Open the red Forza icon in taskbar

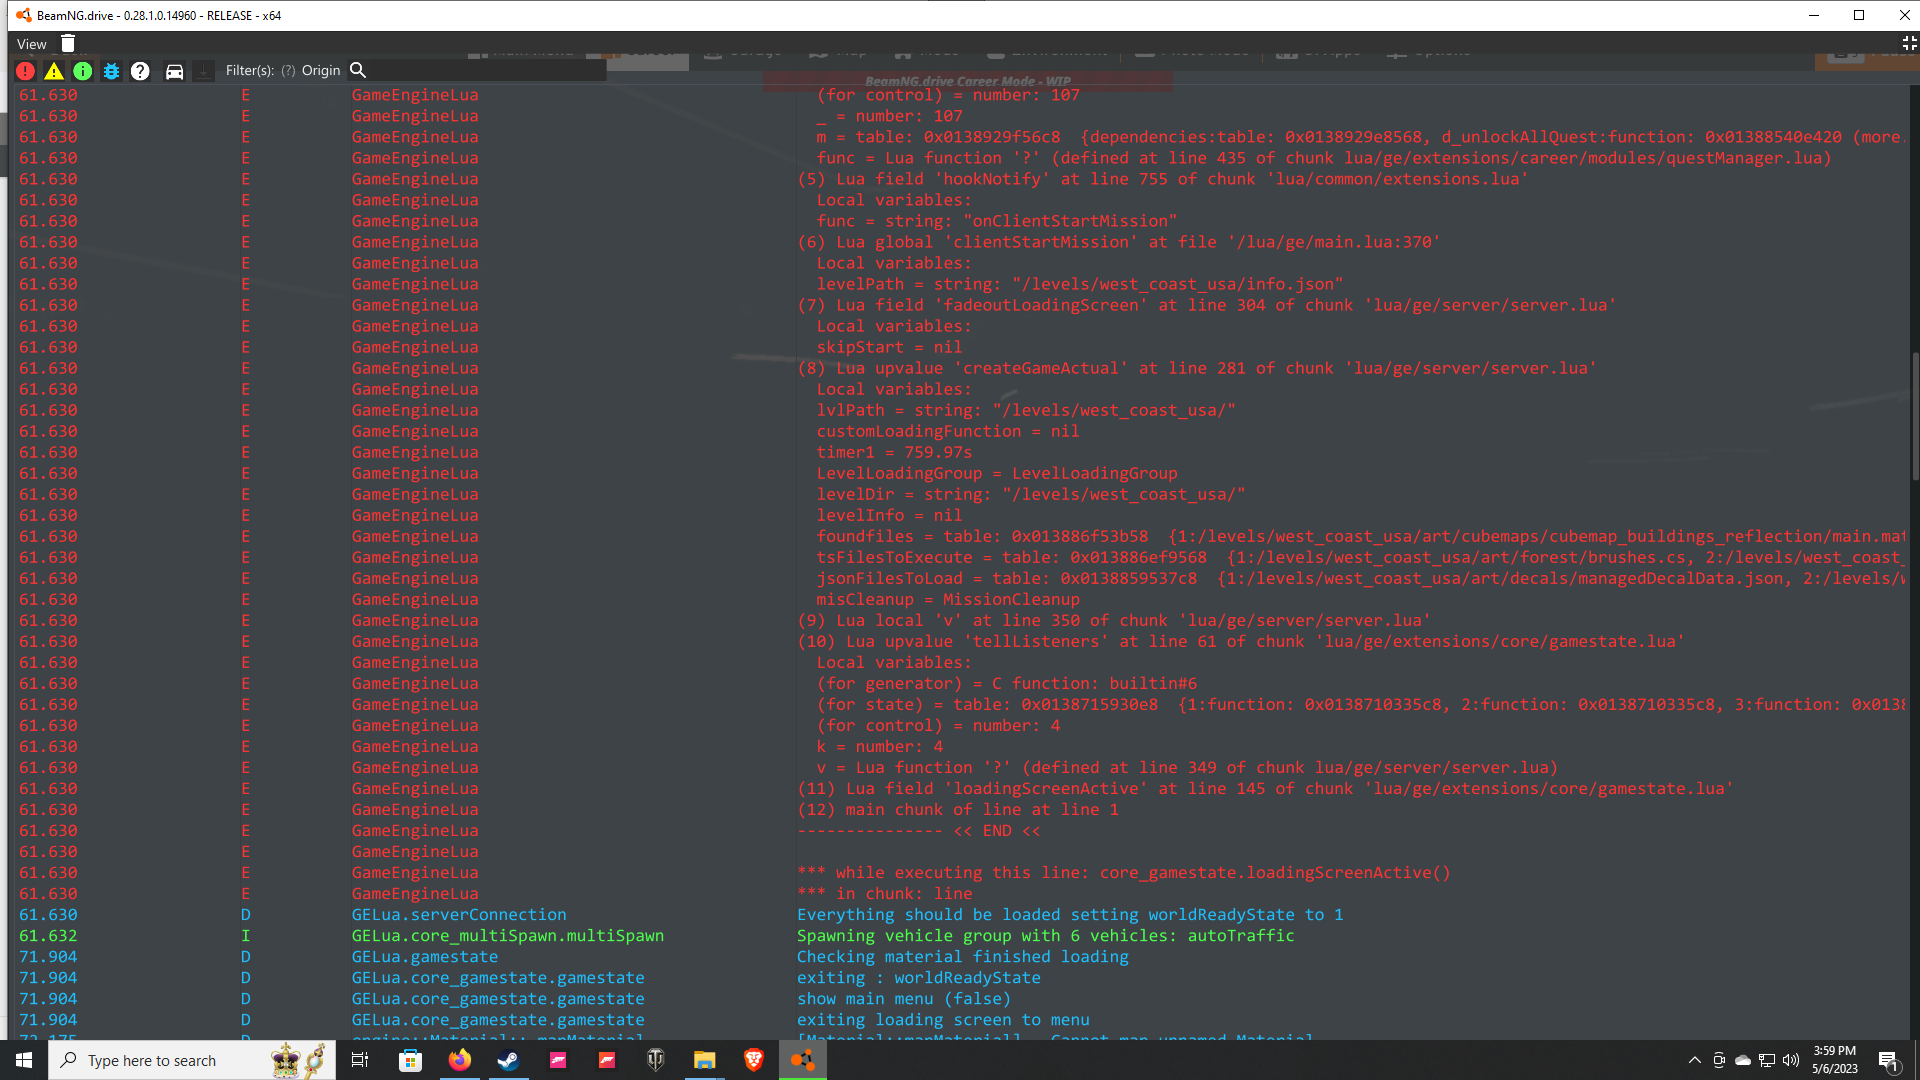pyautogui.click(x=607, y=1060)
